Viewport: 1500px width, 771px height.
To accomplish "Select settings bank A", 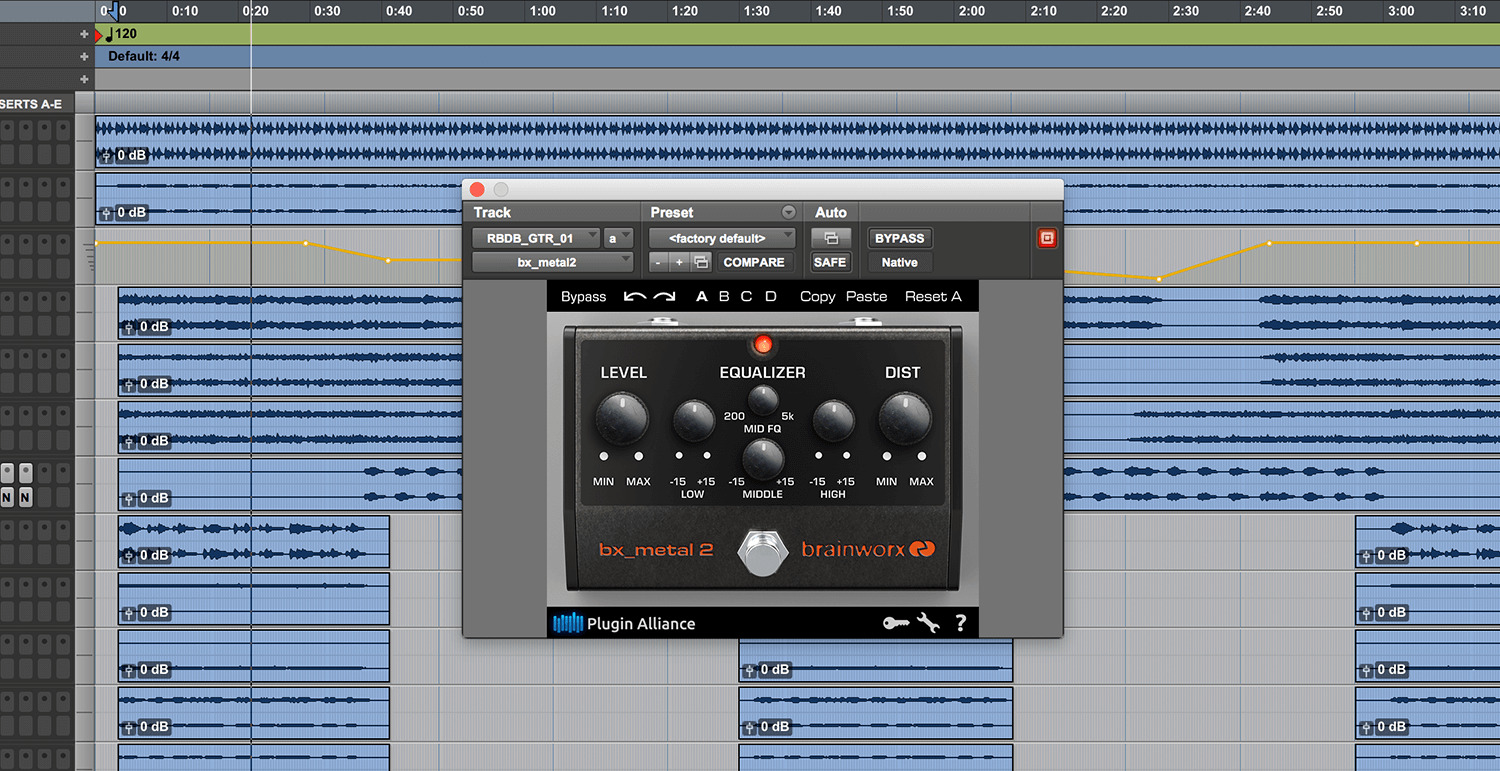I will (701, 296).
